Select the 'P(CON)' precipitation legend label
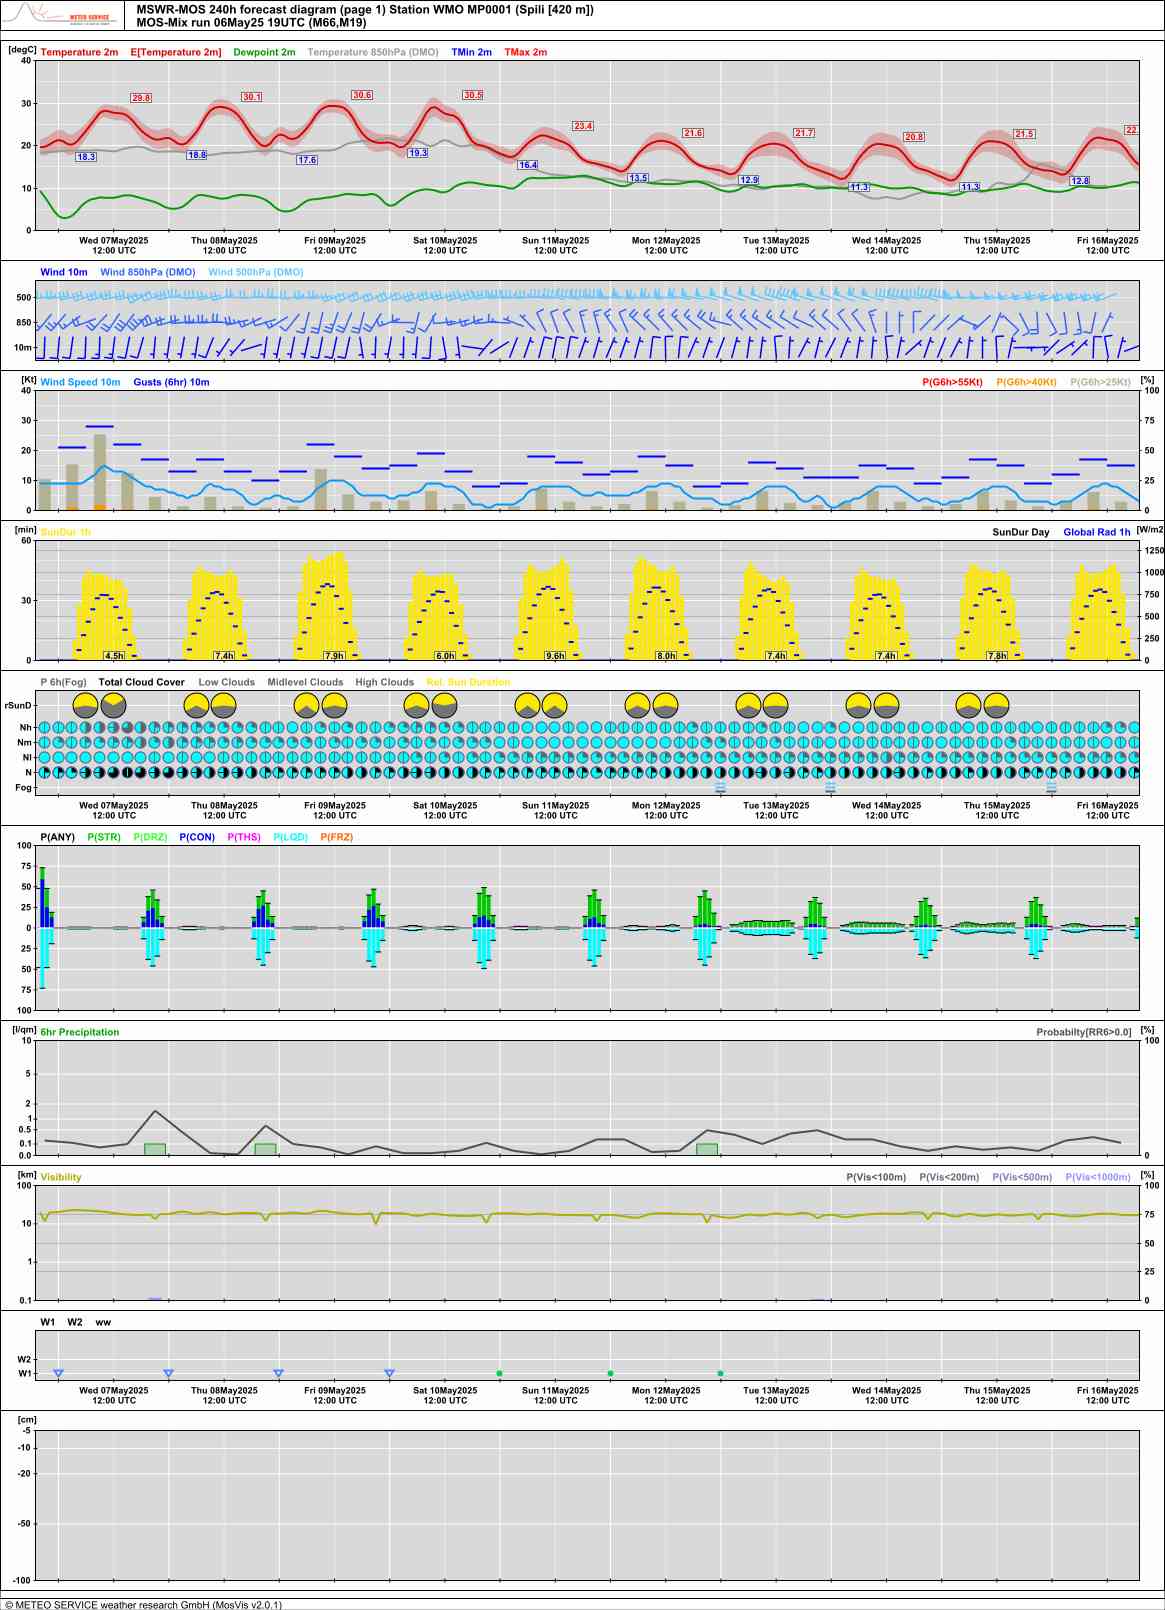The height and width of the screenshot is (1610, 1165). (197, 837)
